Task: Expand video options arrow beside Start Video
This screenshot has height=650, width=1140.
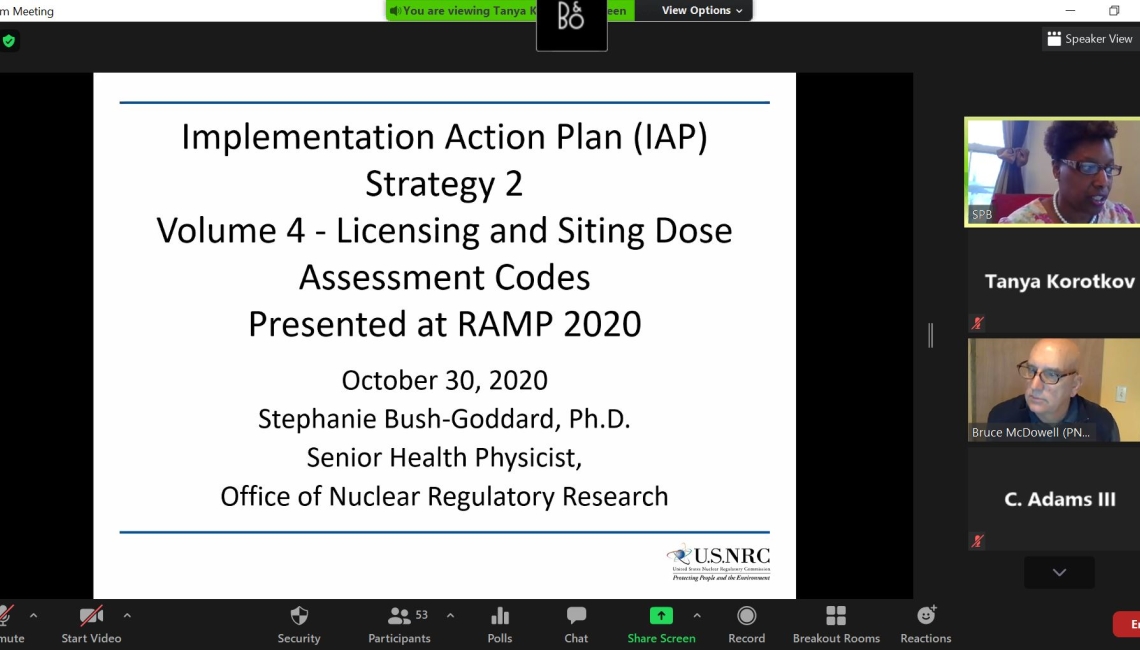Action: [x=127, y=615]
